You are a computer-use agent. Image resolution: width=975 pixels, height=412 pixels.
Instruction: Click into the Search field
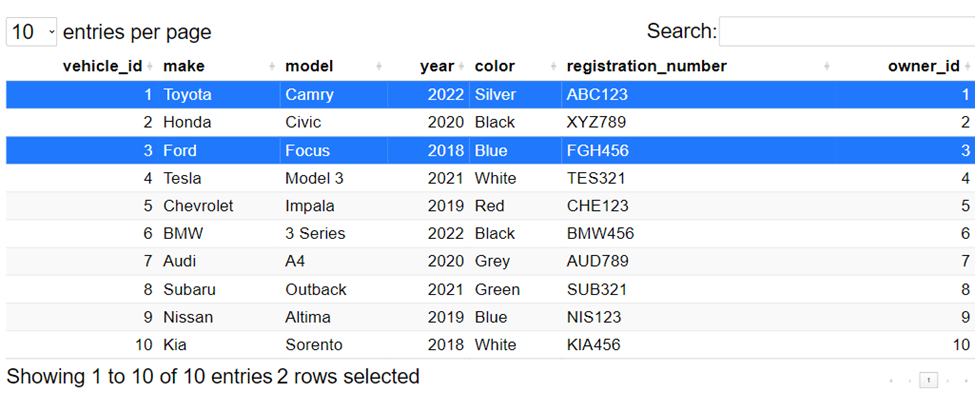coord(846,31)
